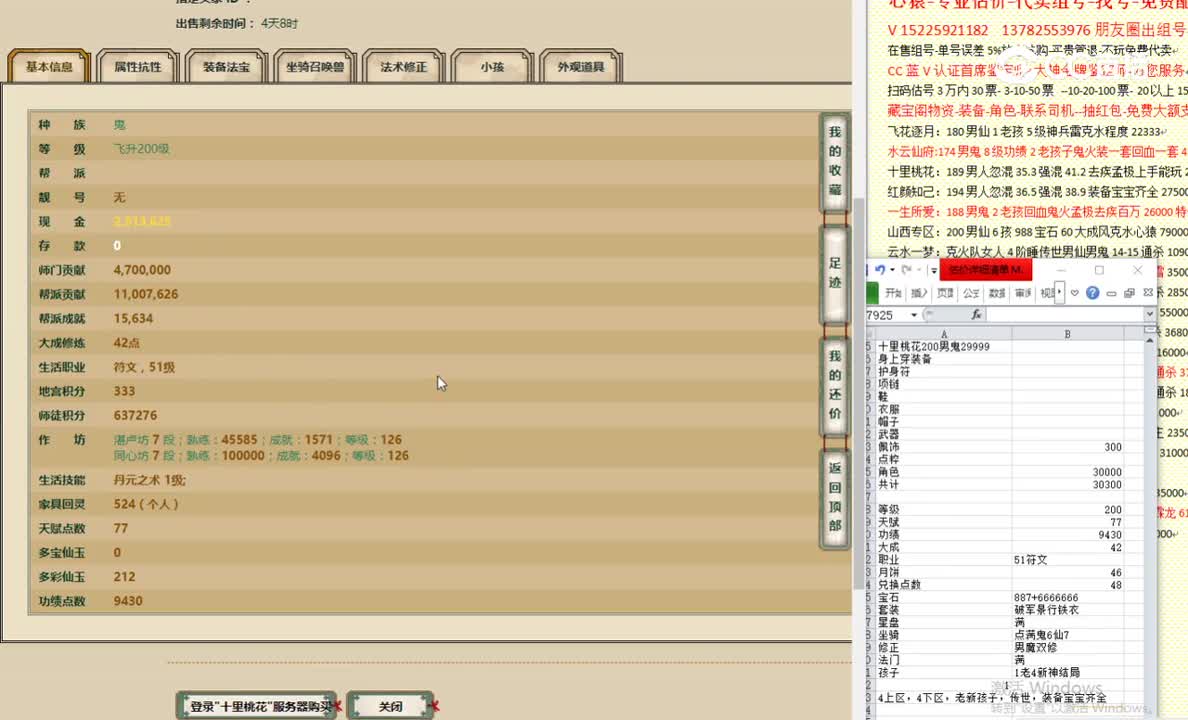The image size is (1188, 720).
Task: Click the 关闭 button at bottom
Action: [x=389, y=705]
